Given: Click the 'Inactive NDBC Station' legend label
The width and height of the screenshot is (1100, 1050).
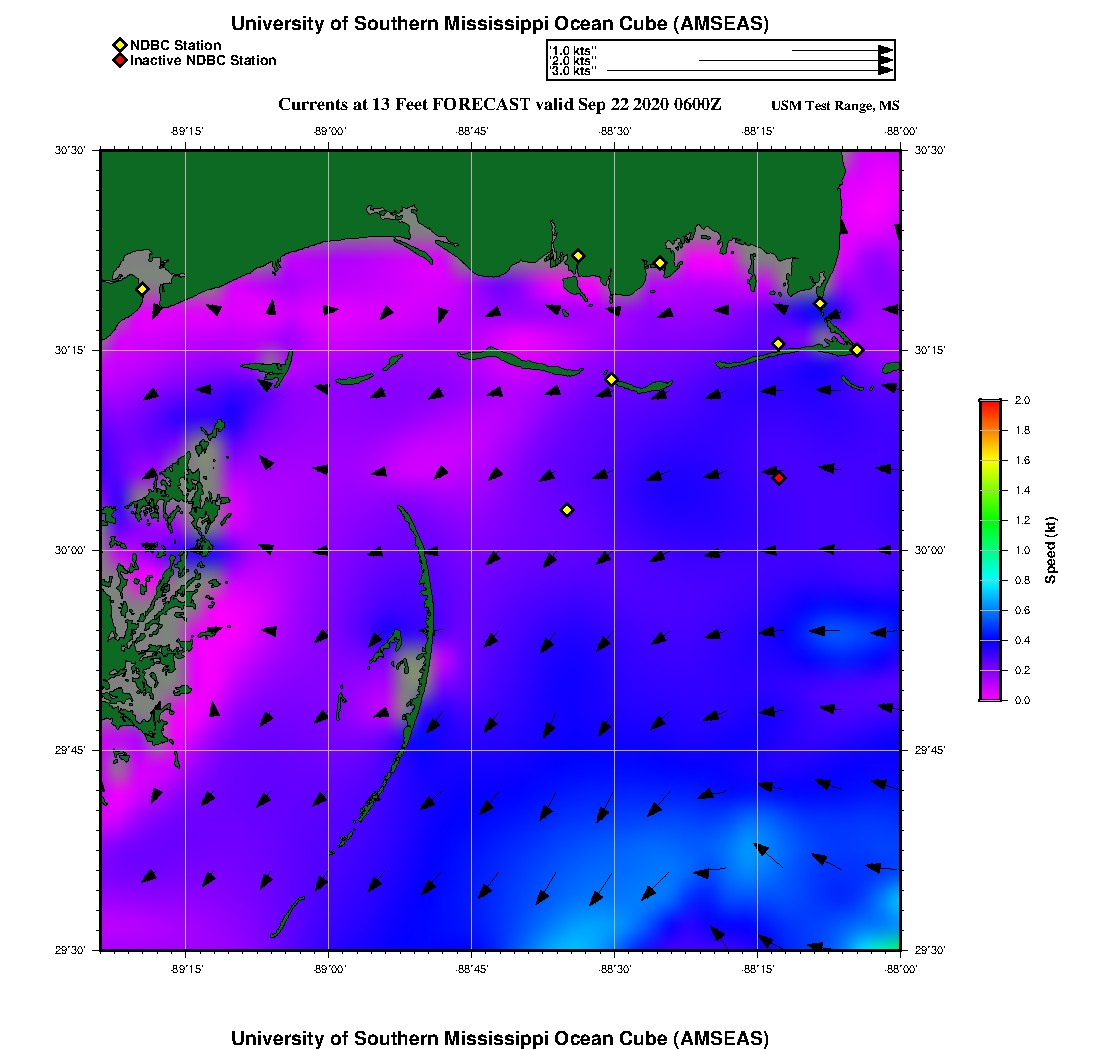Looking at the screenshot, I should [x=203, y=60].
